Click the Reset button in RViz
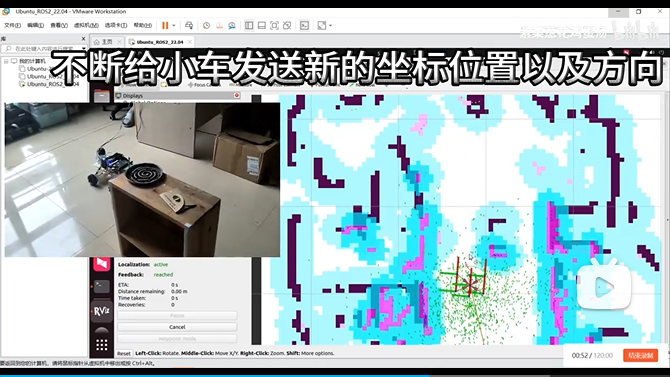 click(124, 353)
